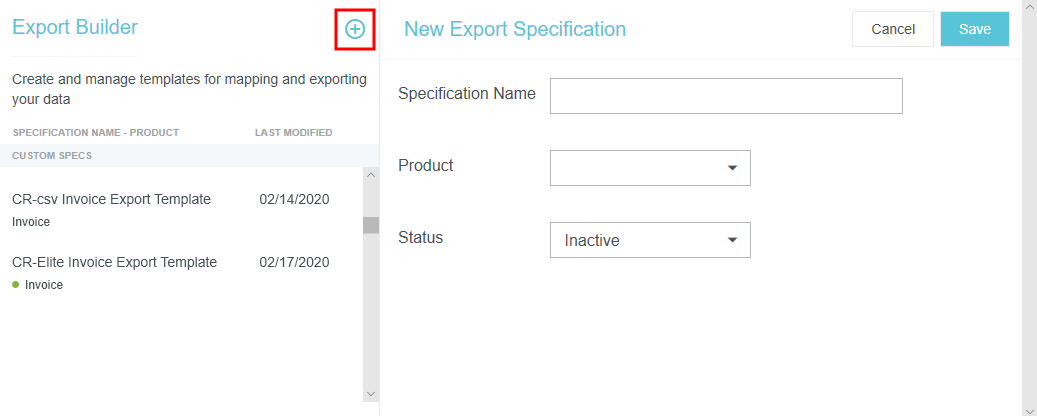Sort by Specification Name - Product column header
This screenshot has width=1037, height=416.
[x=95, y=133]
